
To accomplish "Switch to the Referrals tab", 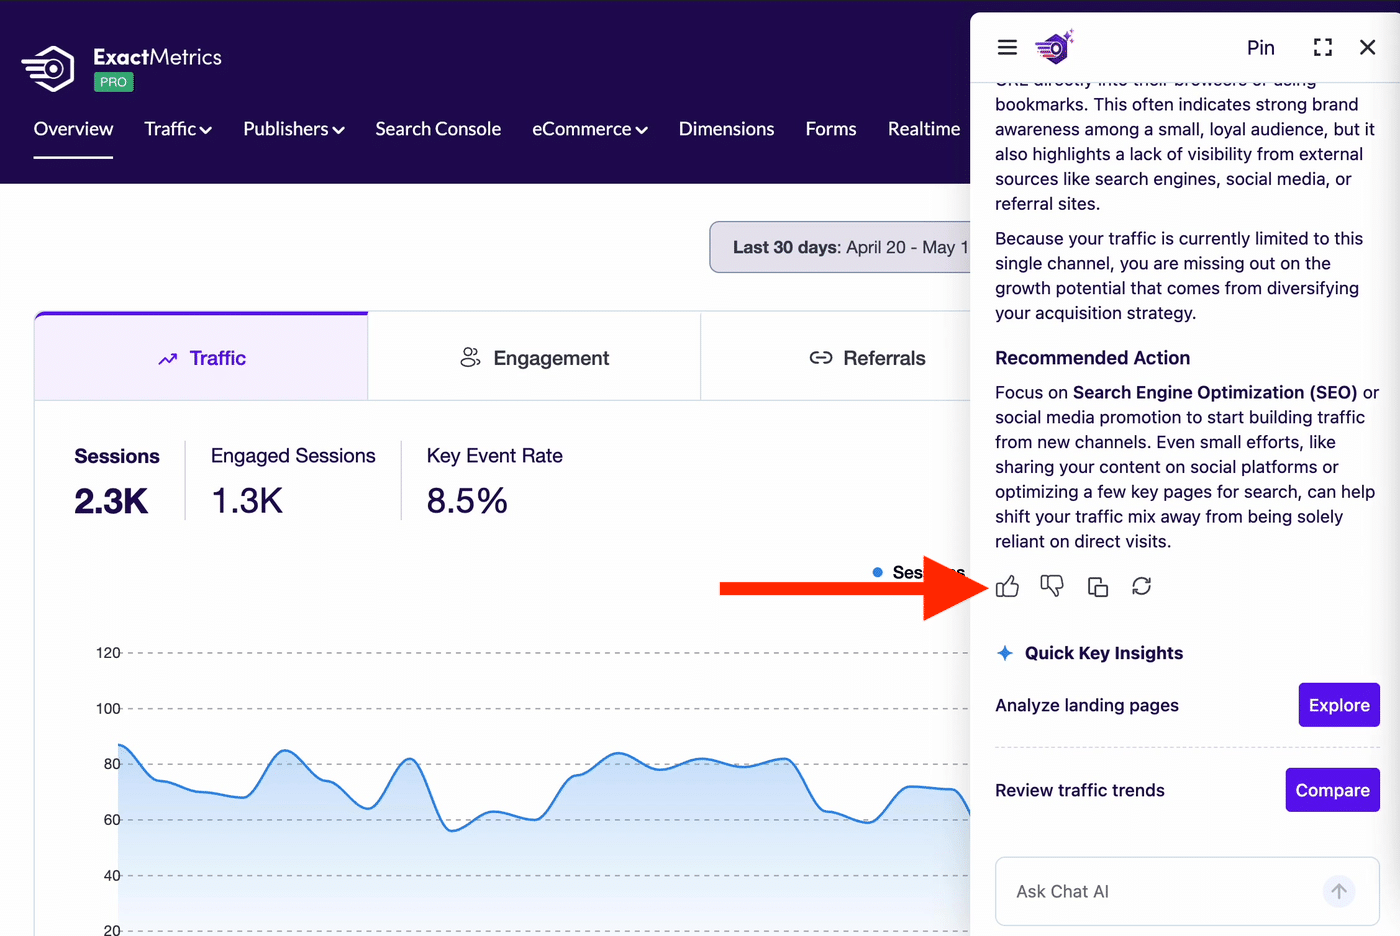I will 867,358.
